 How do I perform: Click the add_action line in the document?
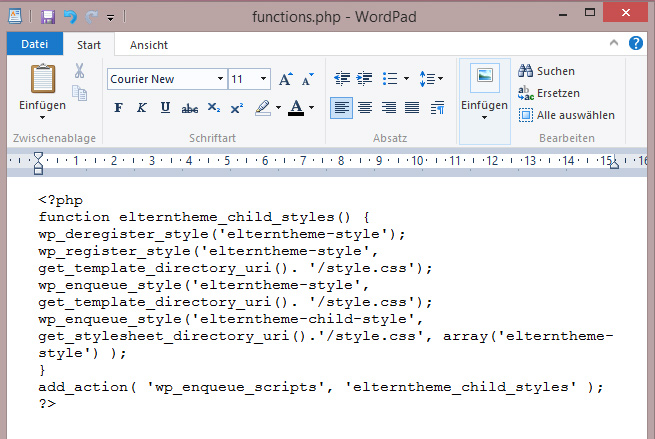pos(321,387)
